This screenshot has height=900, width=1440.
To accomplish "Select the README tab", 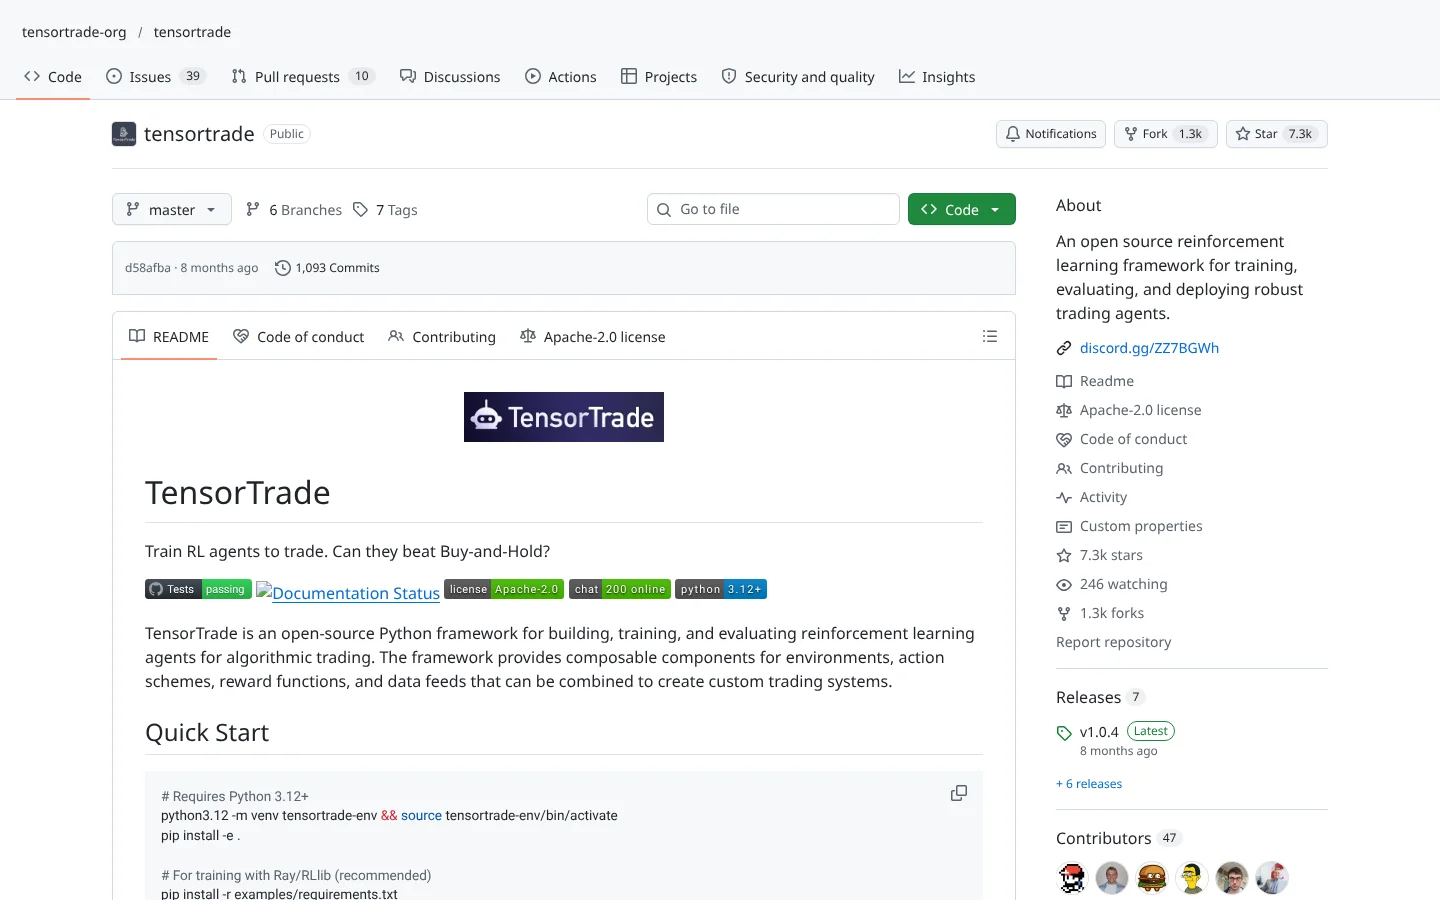I will click(169, 337).
